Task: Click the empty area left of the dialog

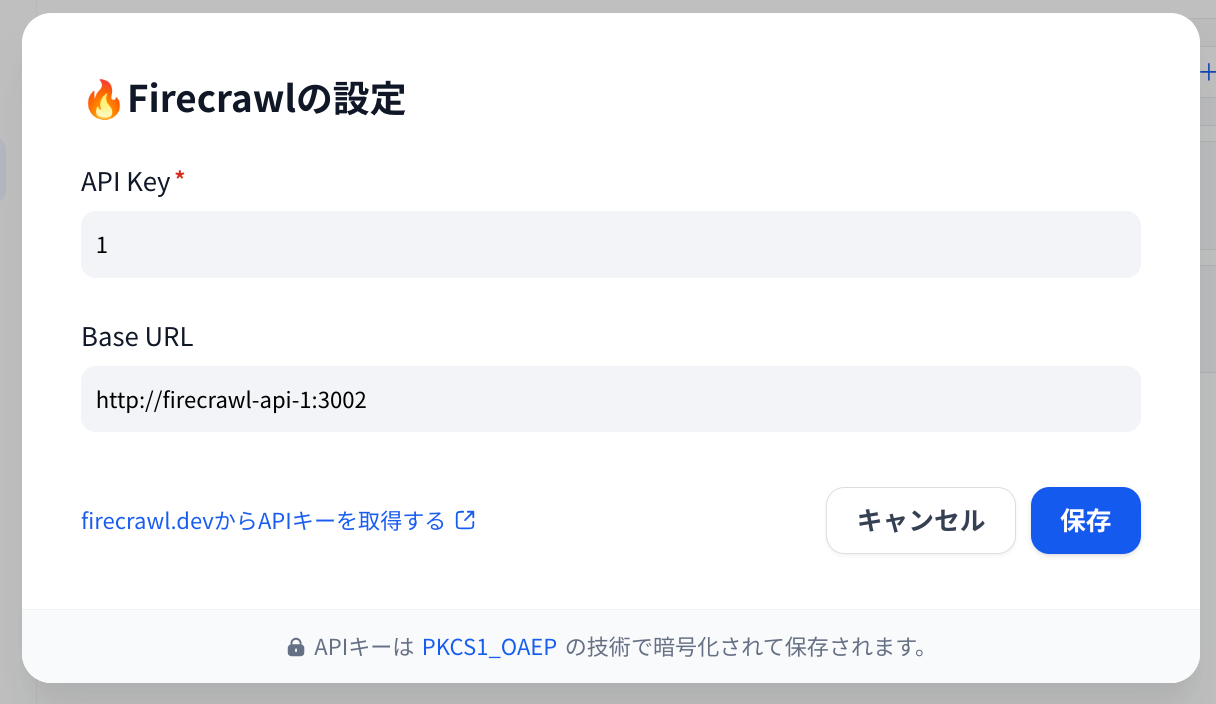Action: coord(11,350)
